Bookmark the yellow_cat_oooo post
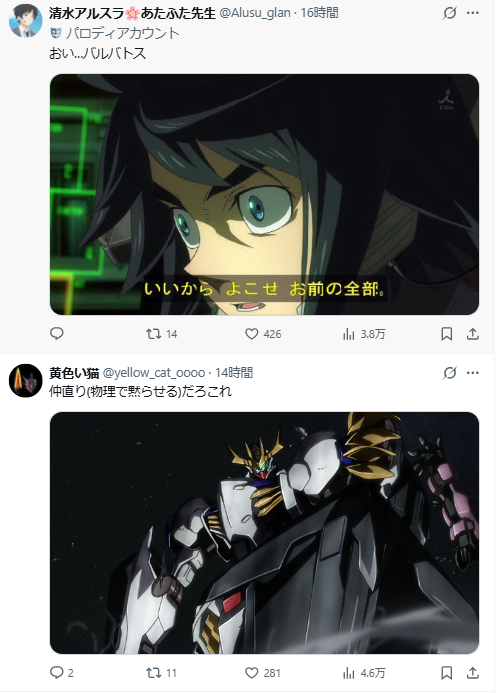Image resolution: width=497 pixels, height=693 pixels. coord(447,673)
